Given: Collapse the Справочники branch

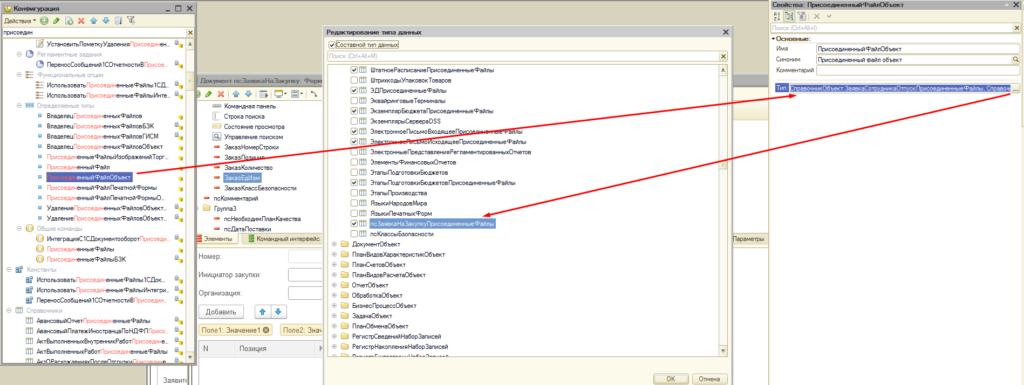Looking at the screenshot, I should 8,311.
